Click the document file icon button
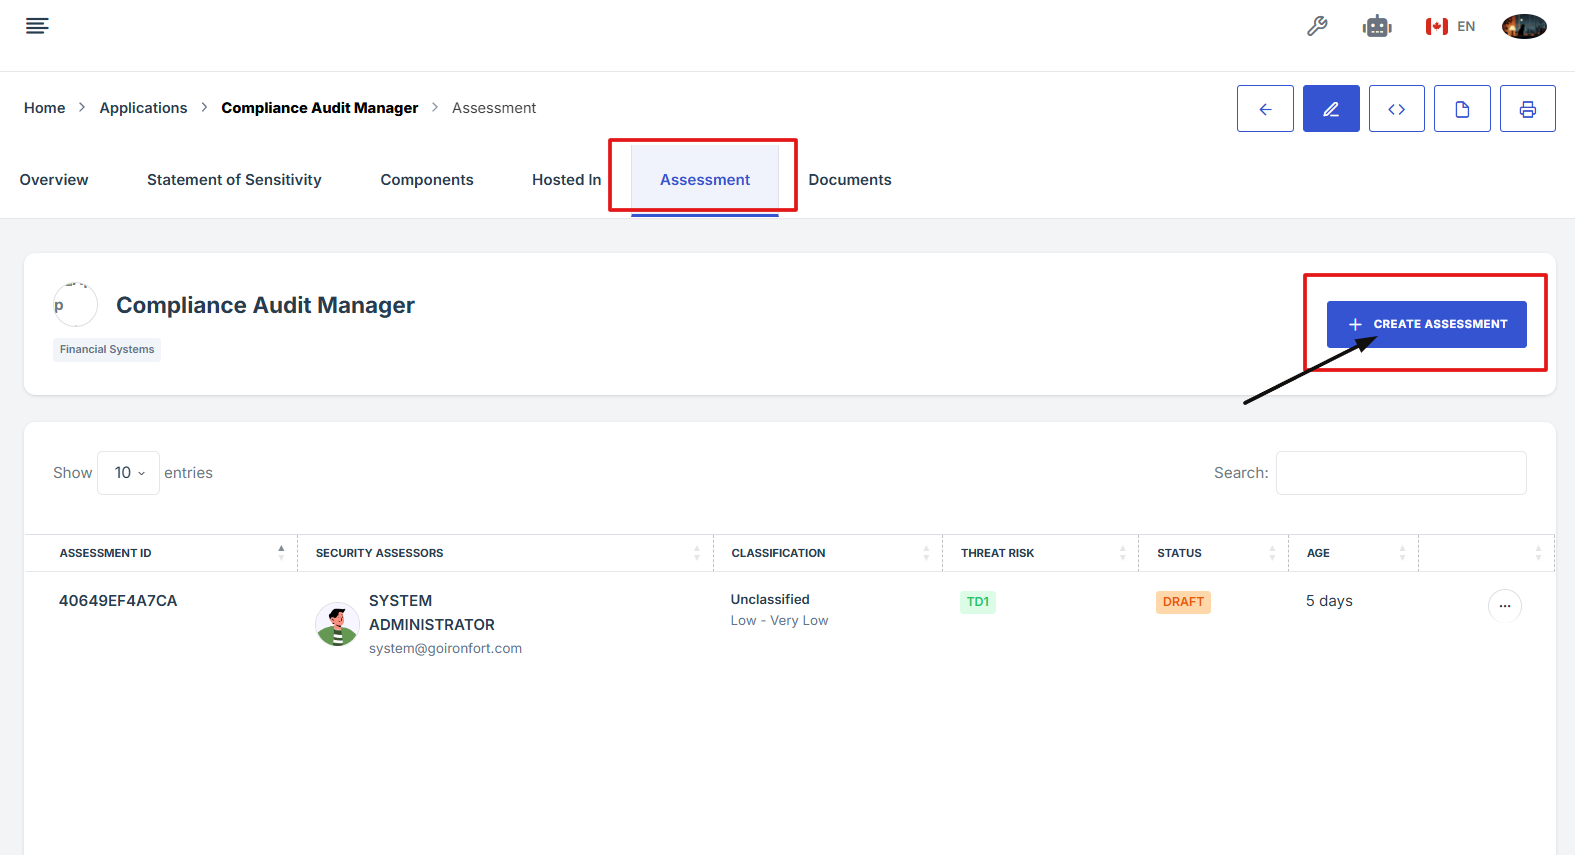 click(1462, 109)
